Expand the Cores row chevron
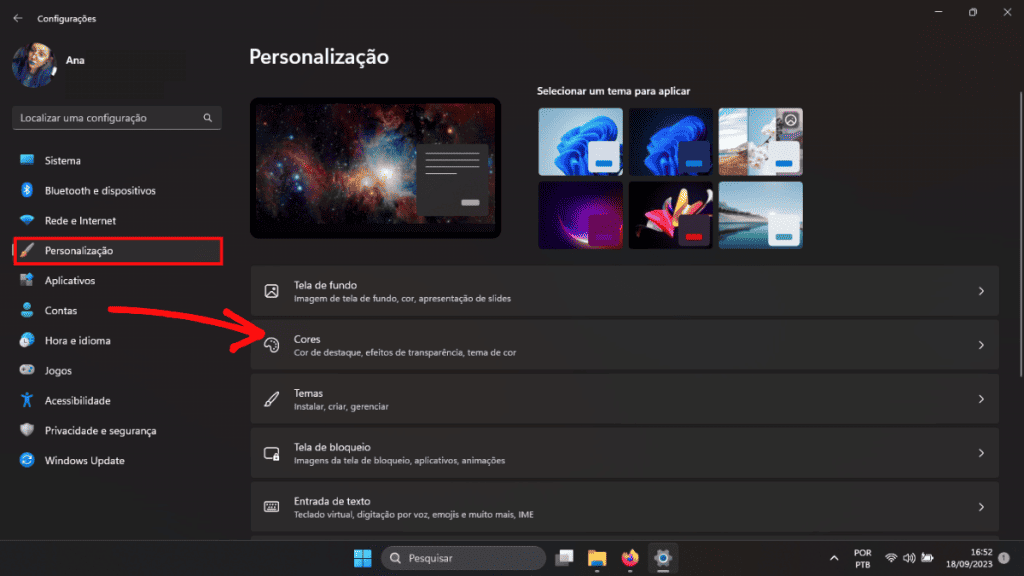Screen dimensions: 1024x576 tap(981, 345)
